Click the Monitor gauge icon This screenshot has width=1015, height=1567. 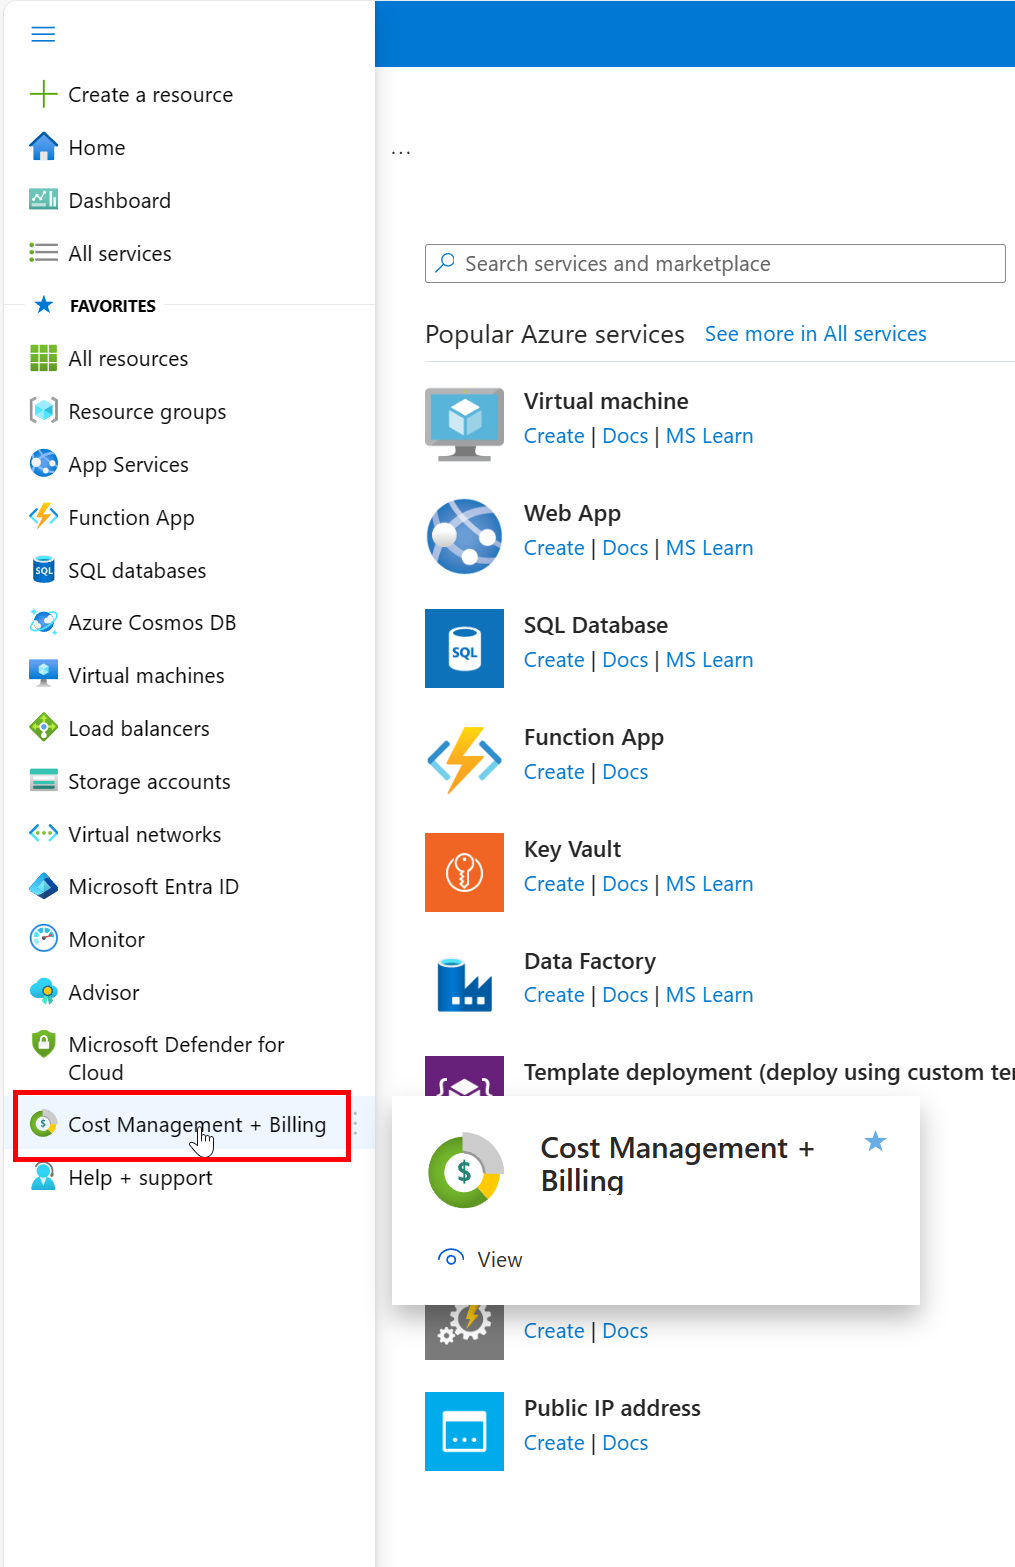click(43, 939)
